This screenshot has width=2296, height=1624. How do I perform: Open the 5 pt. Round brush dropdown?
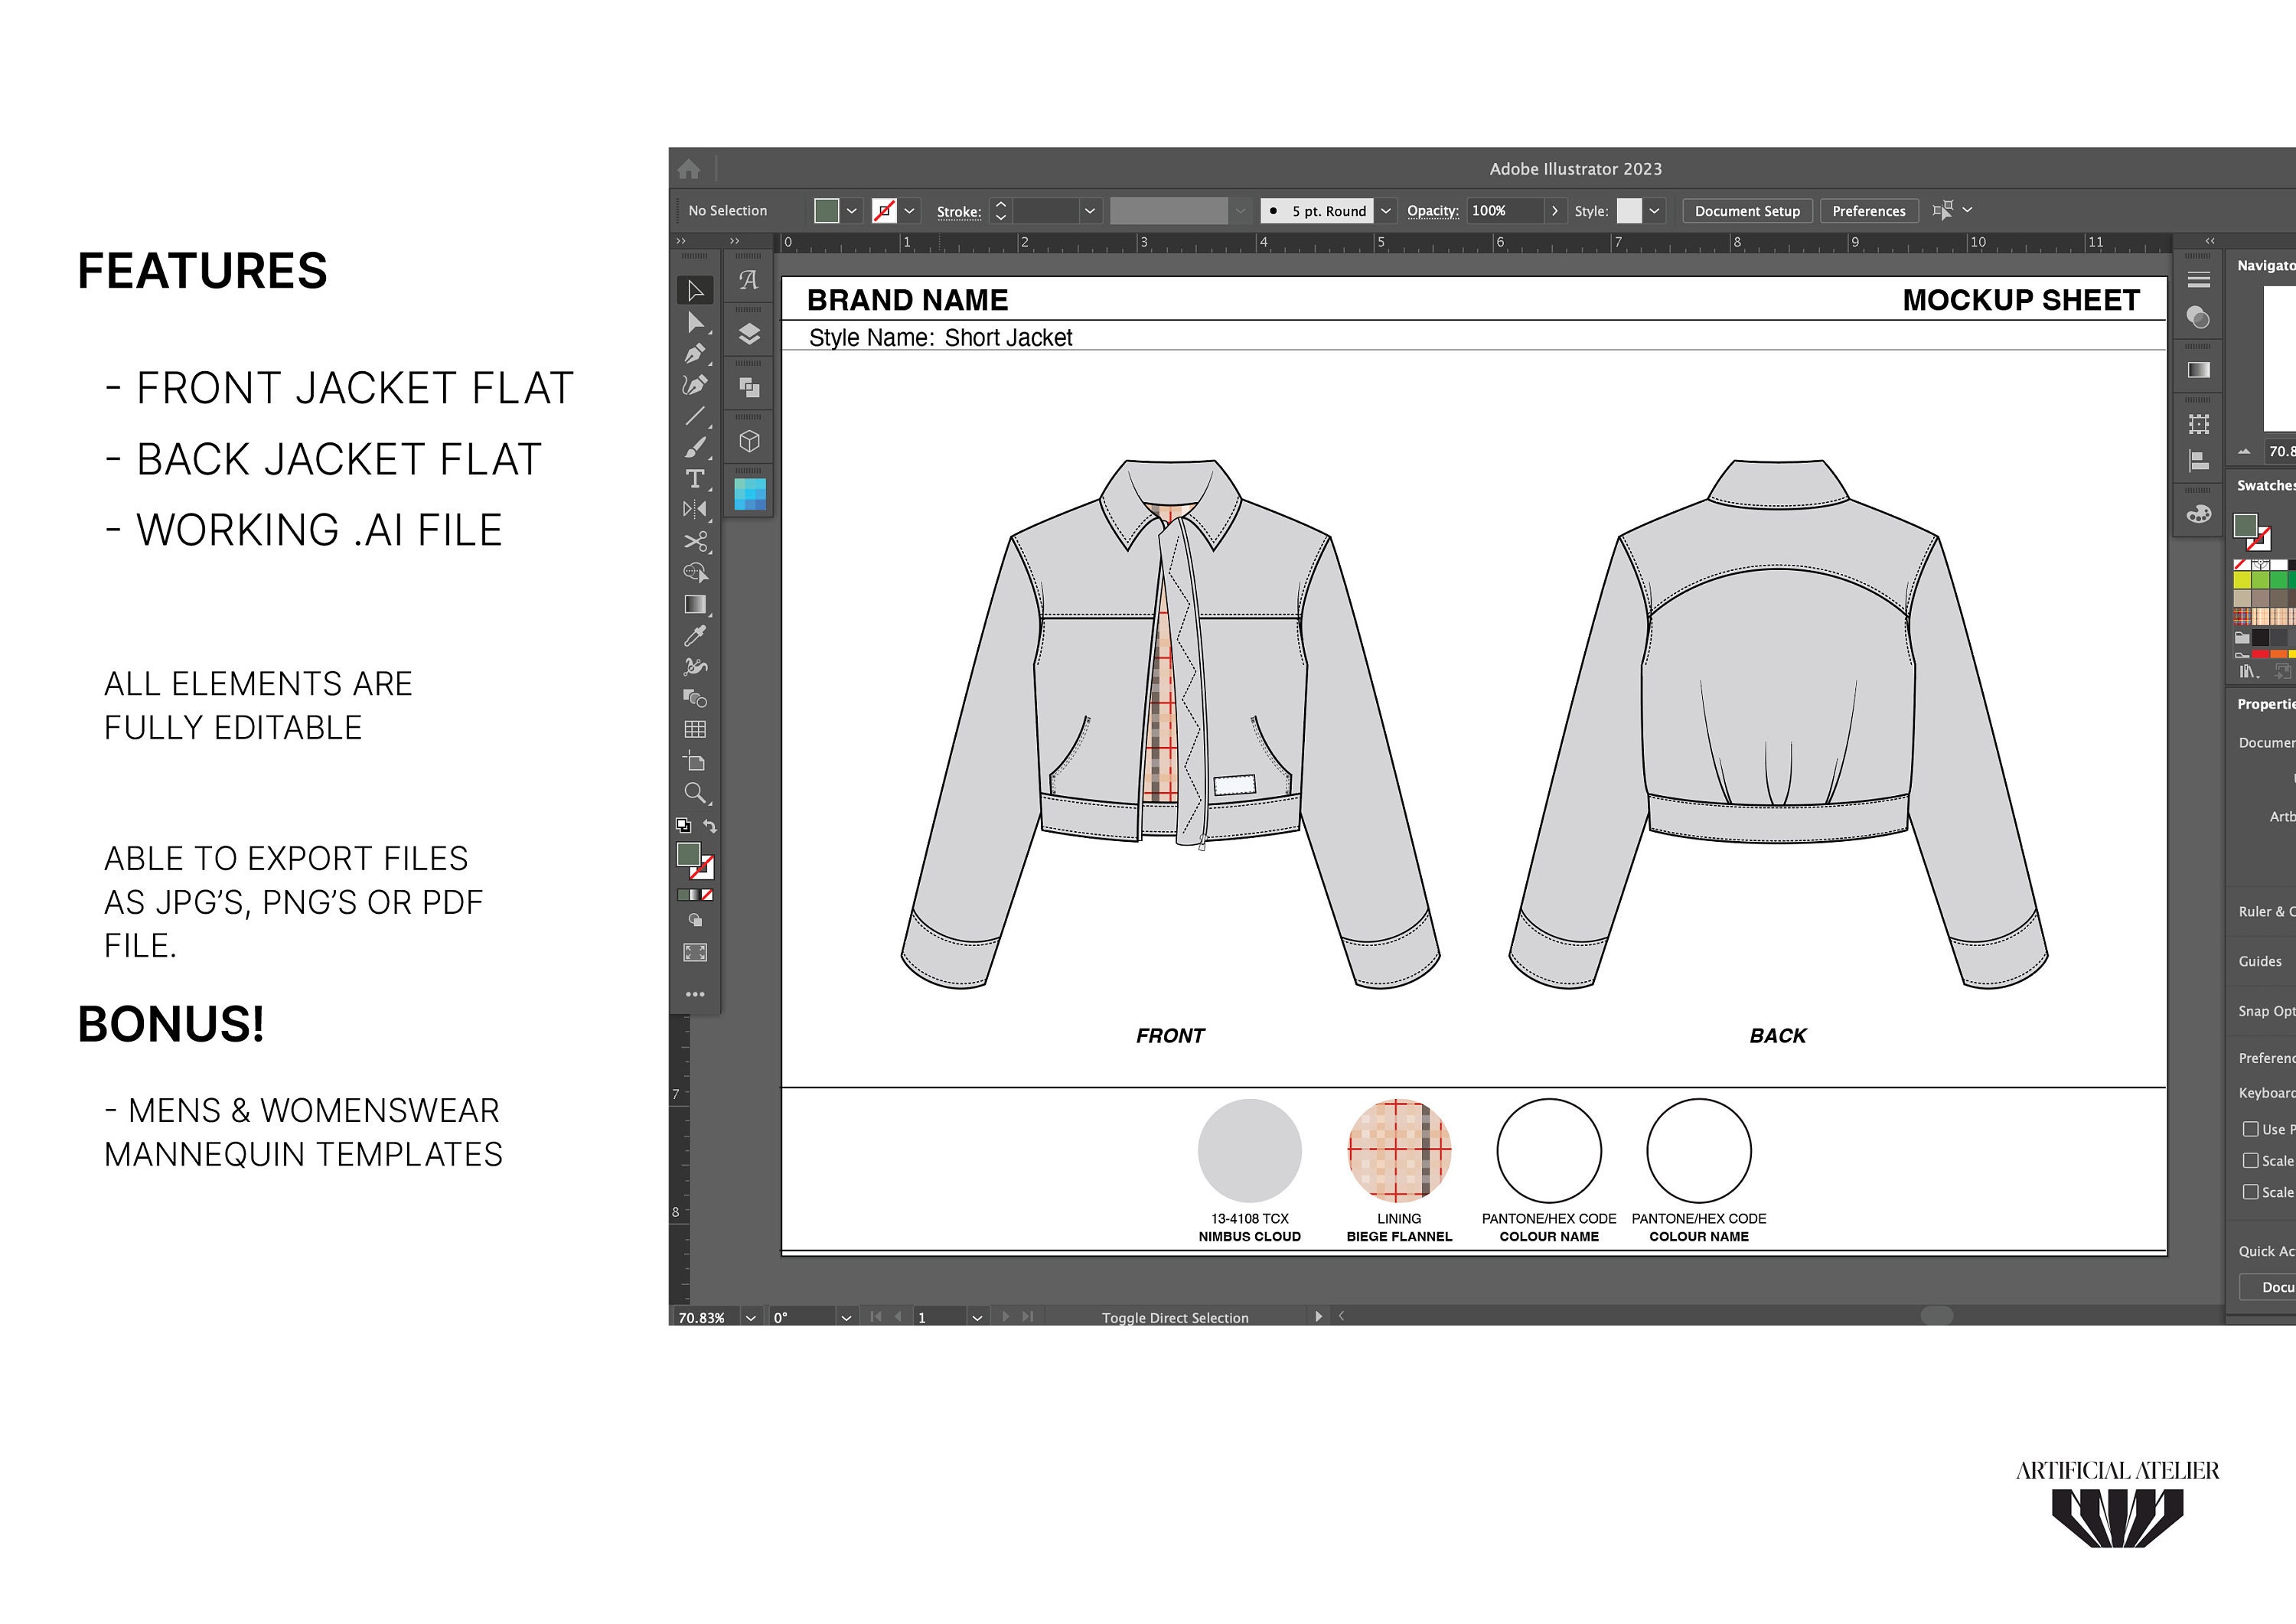click(x=1387, y=211)
